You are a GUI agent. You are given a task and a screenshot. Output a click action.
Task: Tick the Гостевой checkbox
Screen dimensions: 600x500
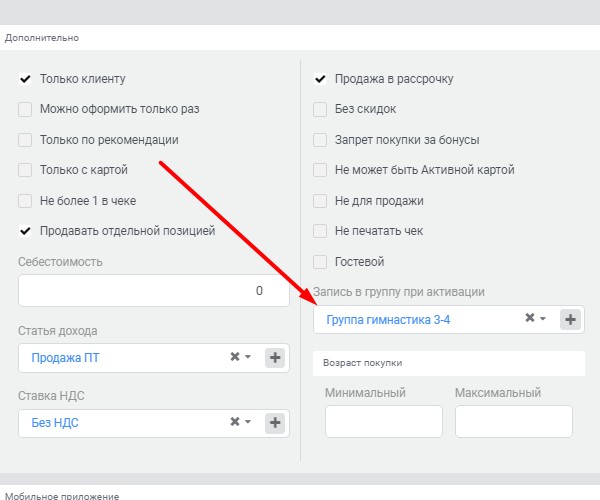(x=320, y=262)
